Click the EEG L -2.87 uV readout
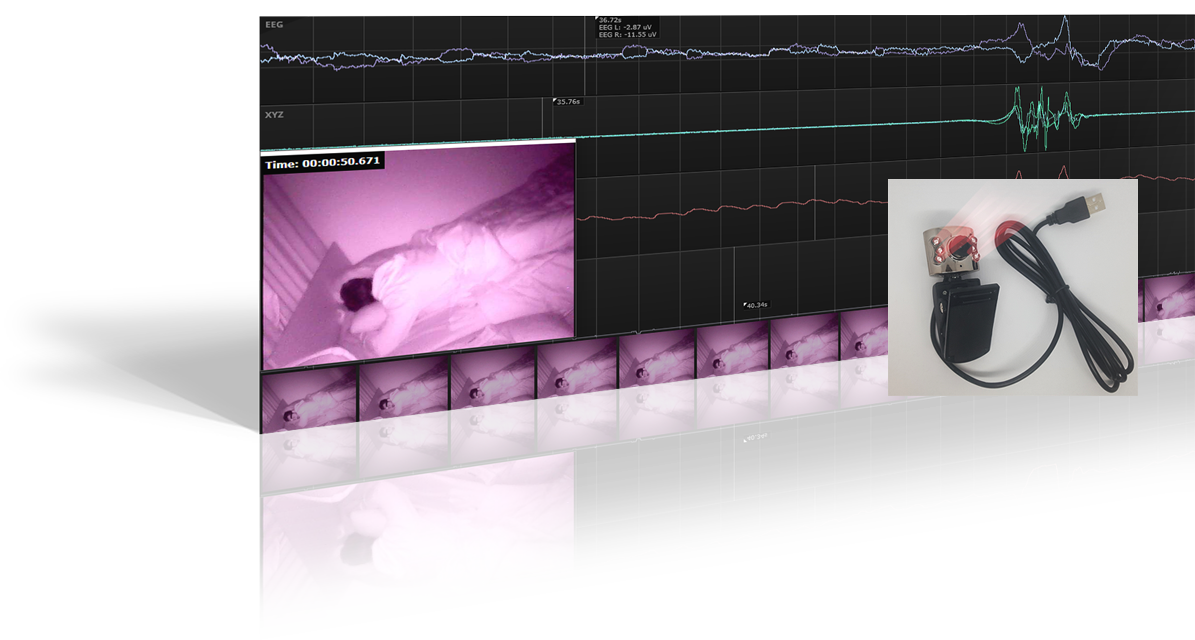The width and height of the screenshot is (1195, 640). coord(627,27)
